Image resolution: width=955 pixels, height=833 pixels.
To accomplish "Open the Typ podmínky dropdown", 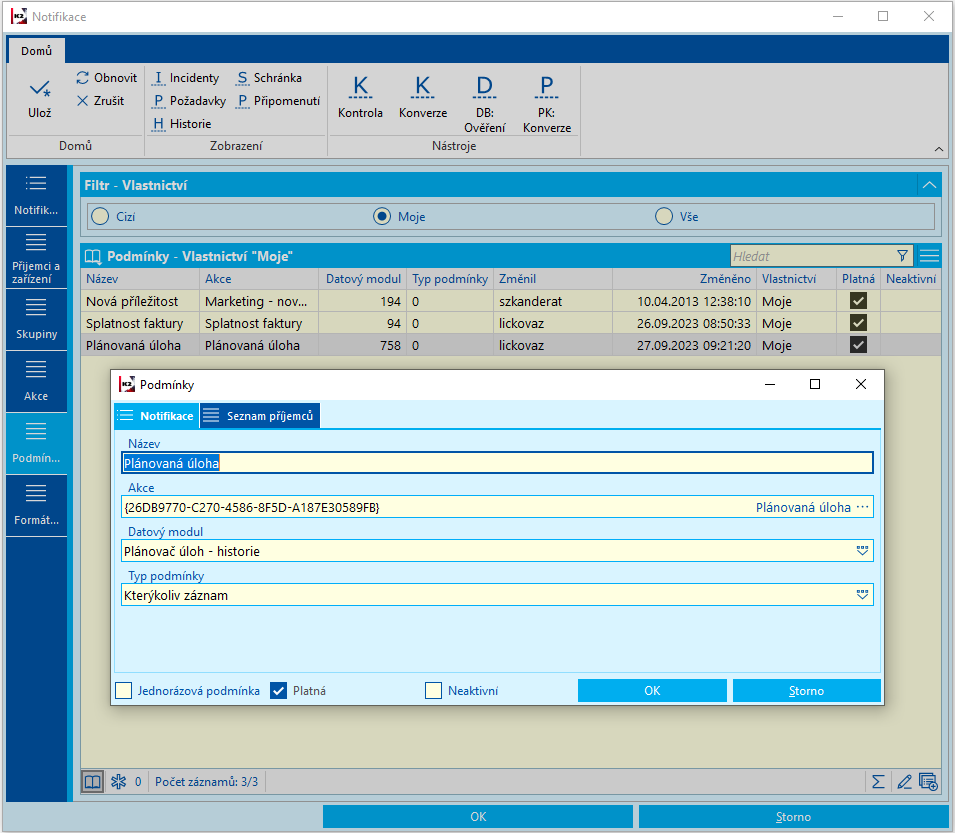I will pos(862,595).
